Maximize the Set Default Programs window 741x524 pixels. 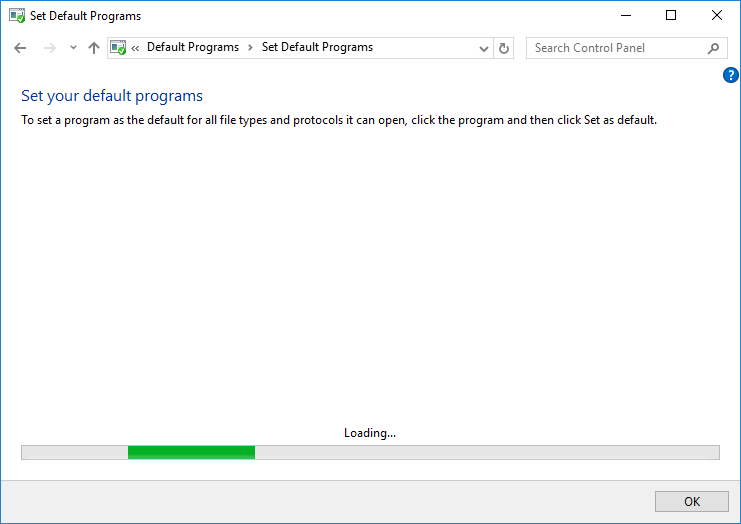pos(671,15)
